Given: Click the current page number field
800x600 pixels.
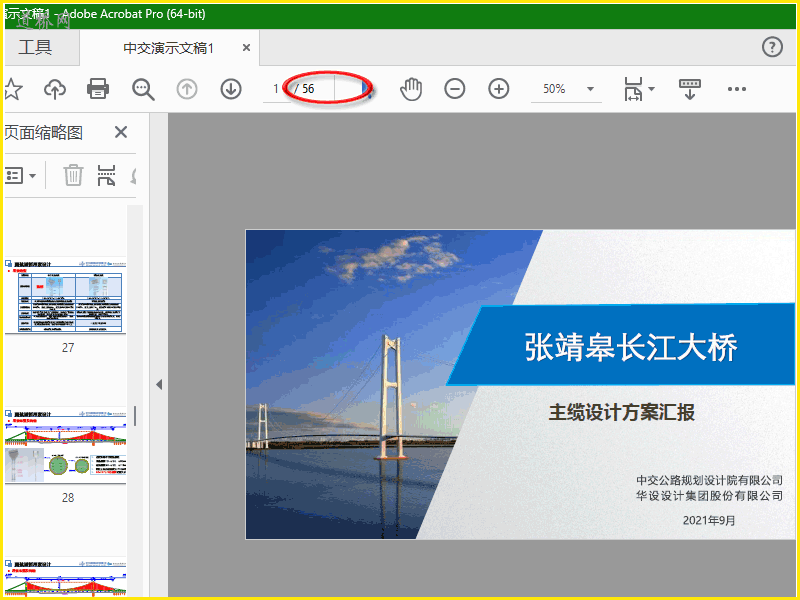Looking at the screenshot, I should (x=275, y=89).
